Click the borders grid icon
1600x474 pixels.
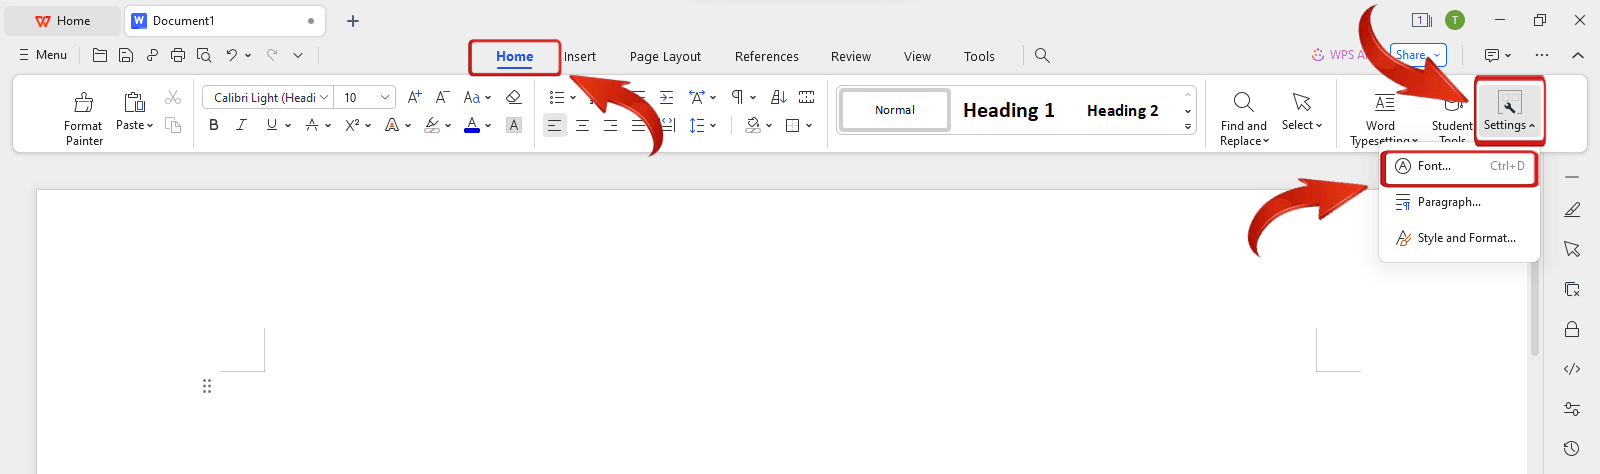click(x=793, y=125)
